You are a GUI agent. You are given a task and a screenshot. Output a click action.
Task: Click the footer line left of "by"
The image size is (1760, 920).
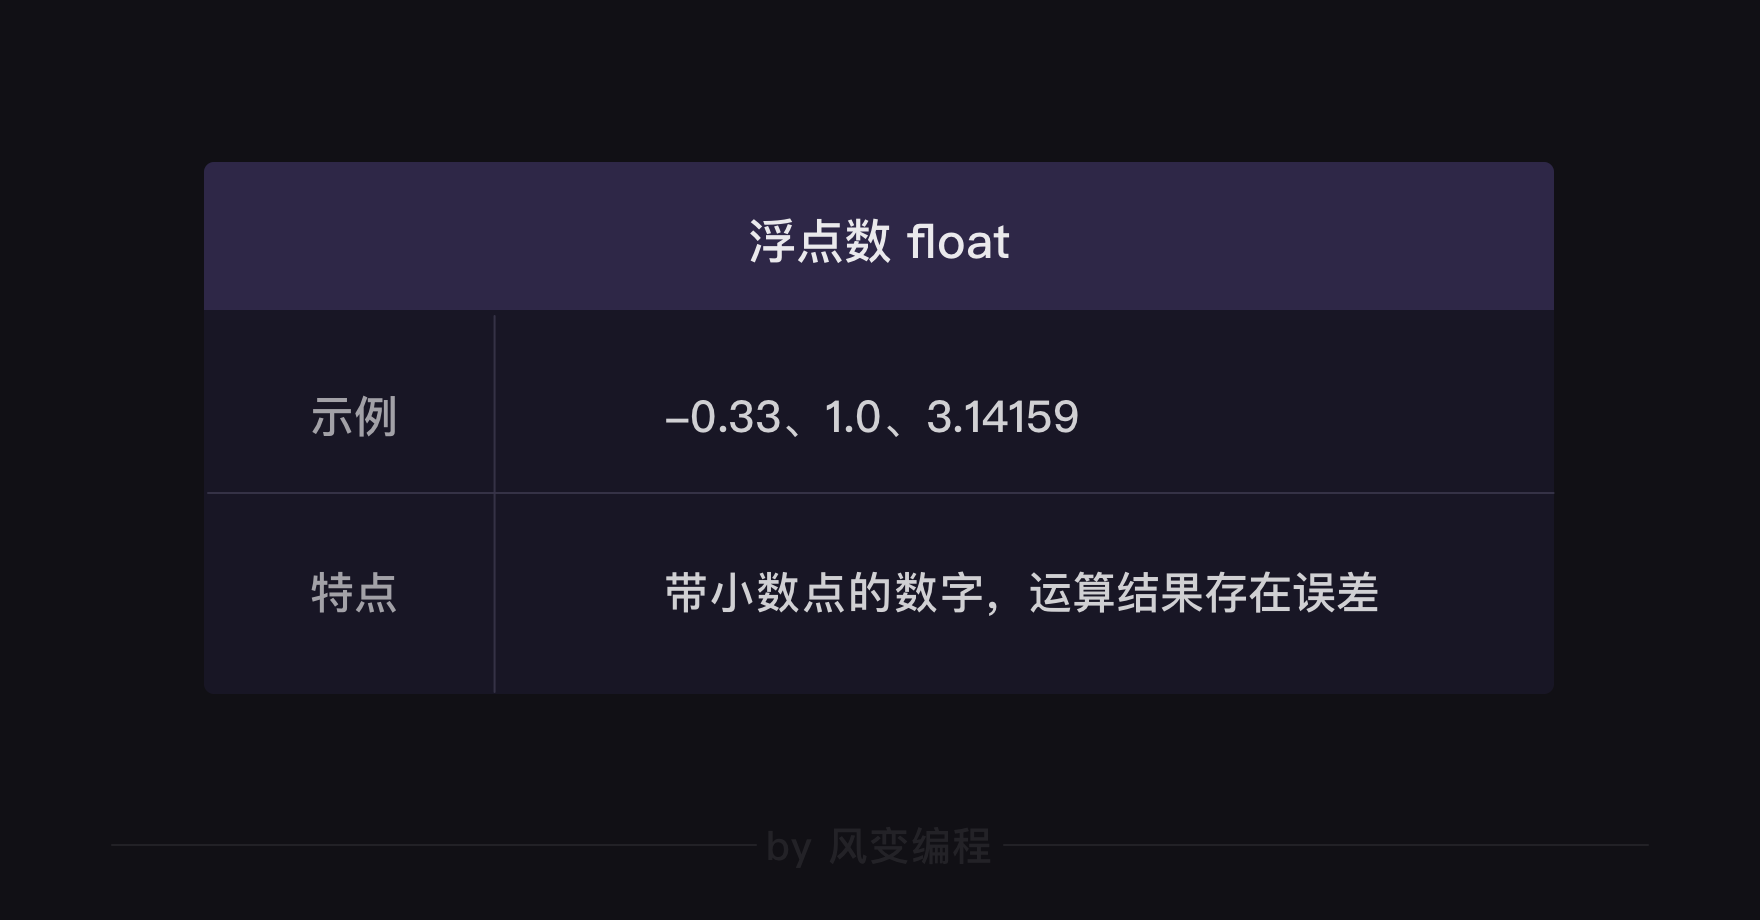click(x=430, y=845)
